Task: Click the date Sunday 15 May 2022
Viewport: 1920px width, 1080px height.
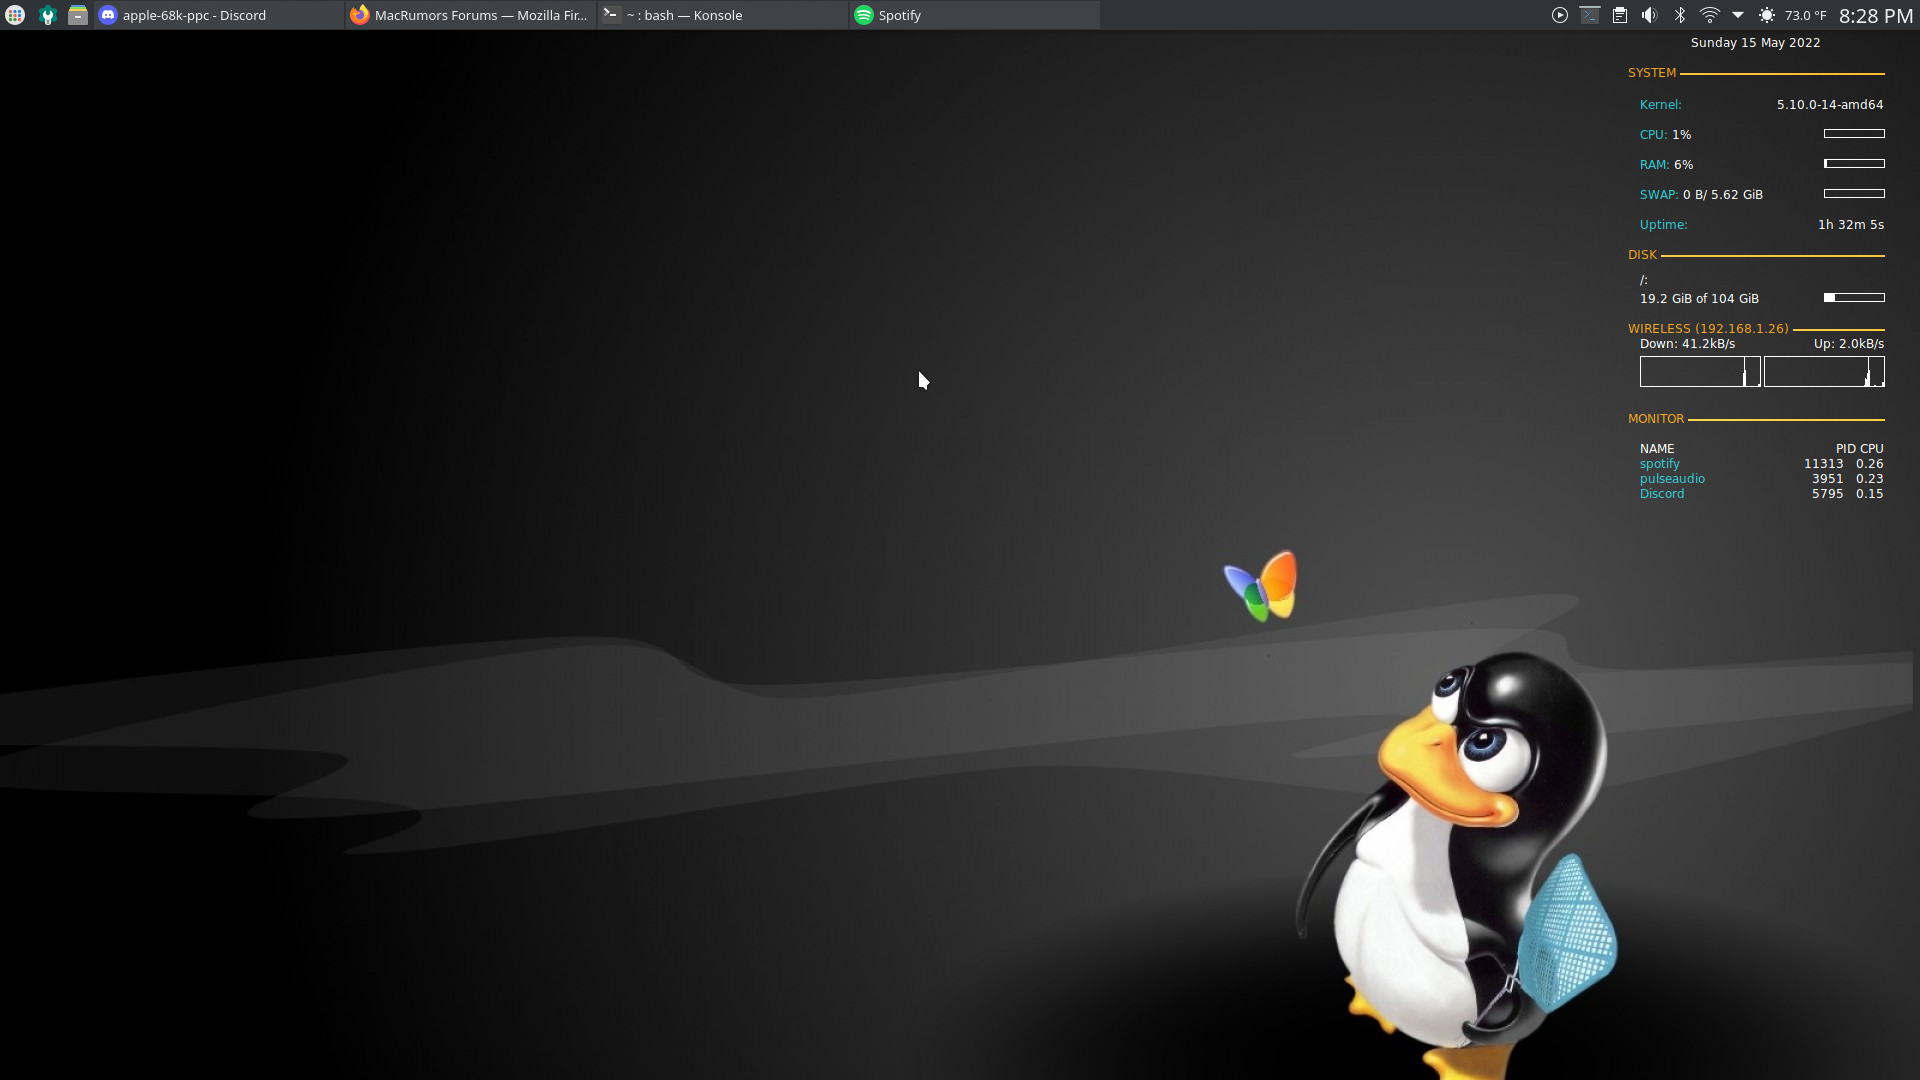Action: pyautogui.click(x=1755, y=43)
